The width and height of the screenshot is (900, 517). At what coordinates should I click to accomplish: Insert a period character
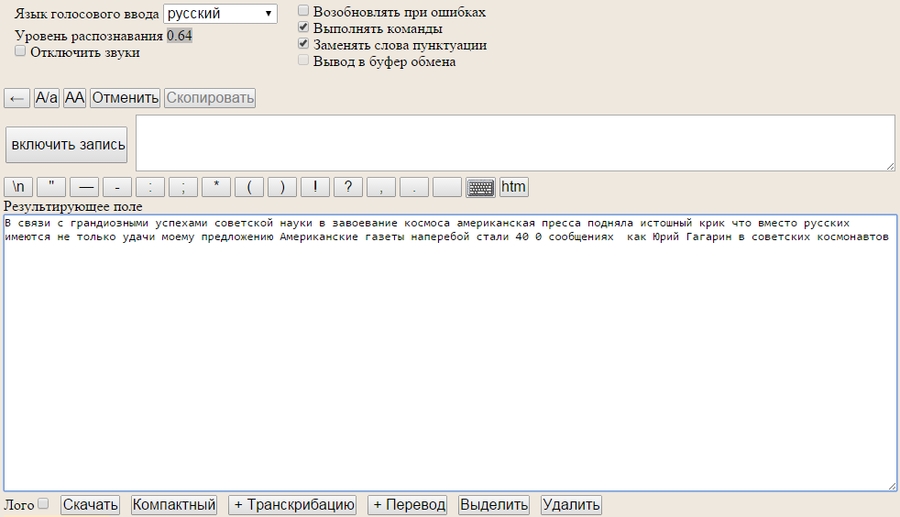pos(414,187)
